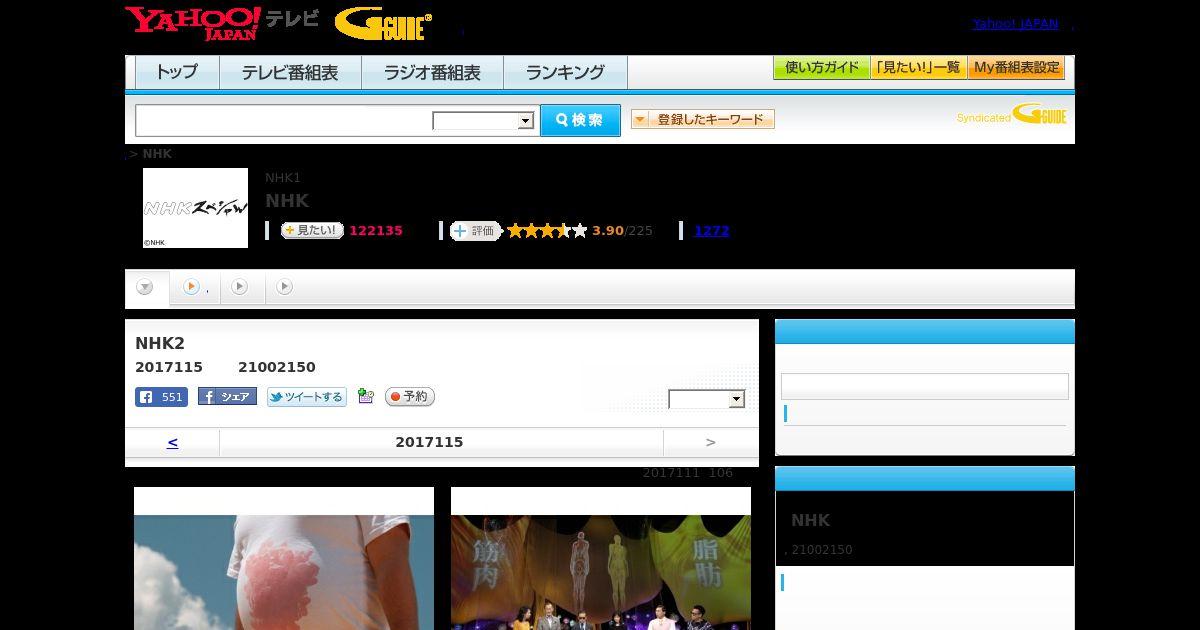Open the 1272 reviews link
Viewport: 1200px width, 630px height.
tap(712, 231)
